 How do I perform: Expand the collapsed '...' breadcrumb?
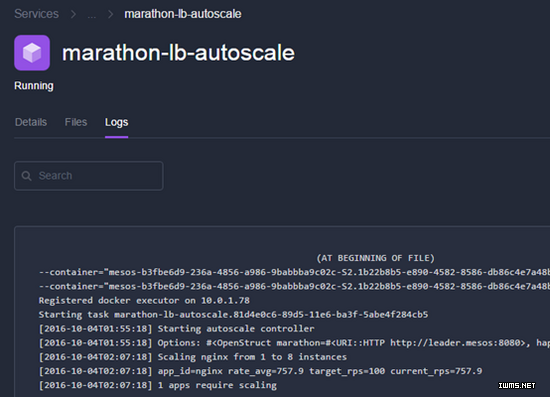click(92, 14)
